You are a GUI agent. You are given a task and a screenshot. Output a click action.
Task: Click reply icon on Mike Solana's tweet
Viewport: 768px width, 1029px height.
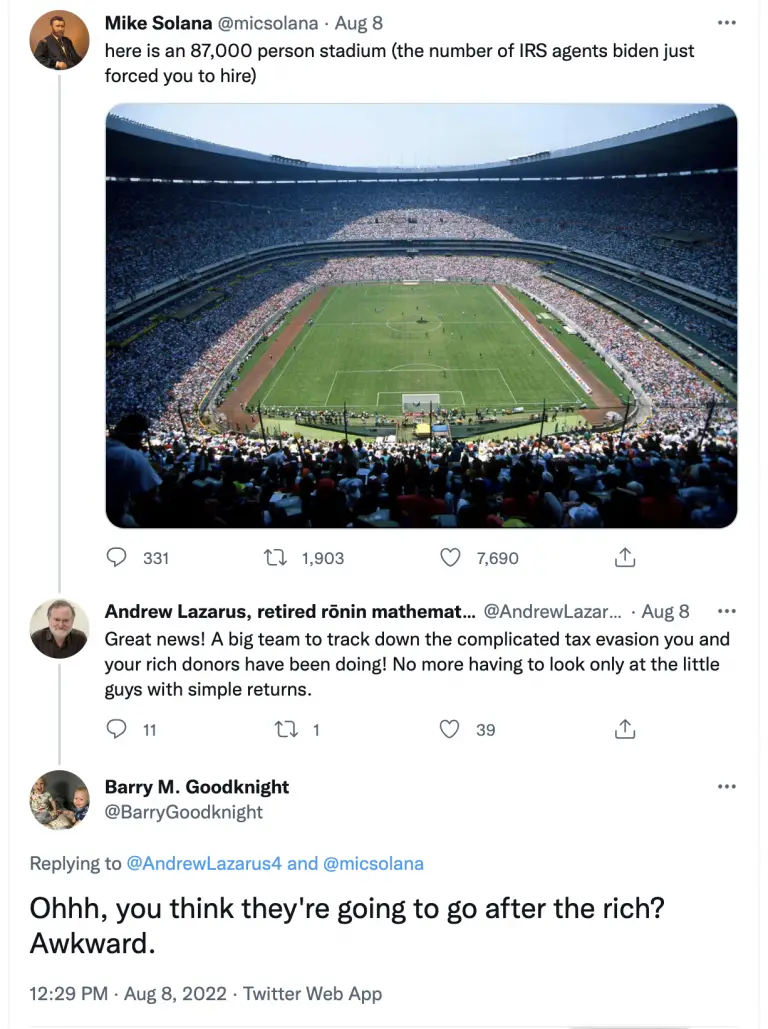click(116, 557)
